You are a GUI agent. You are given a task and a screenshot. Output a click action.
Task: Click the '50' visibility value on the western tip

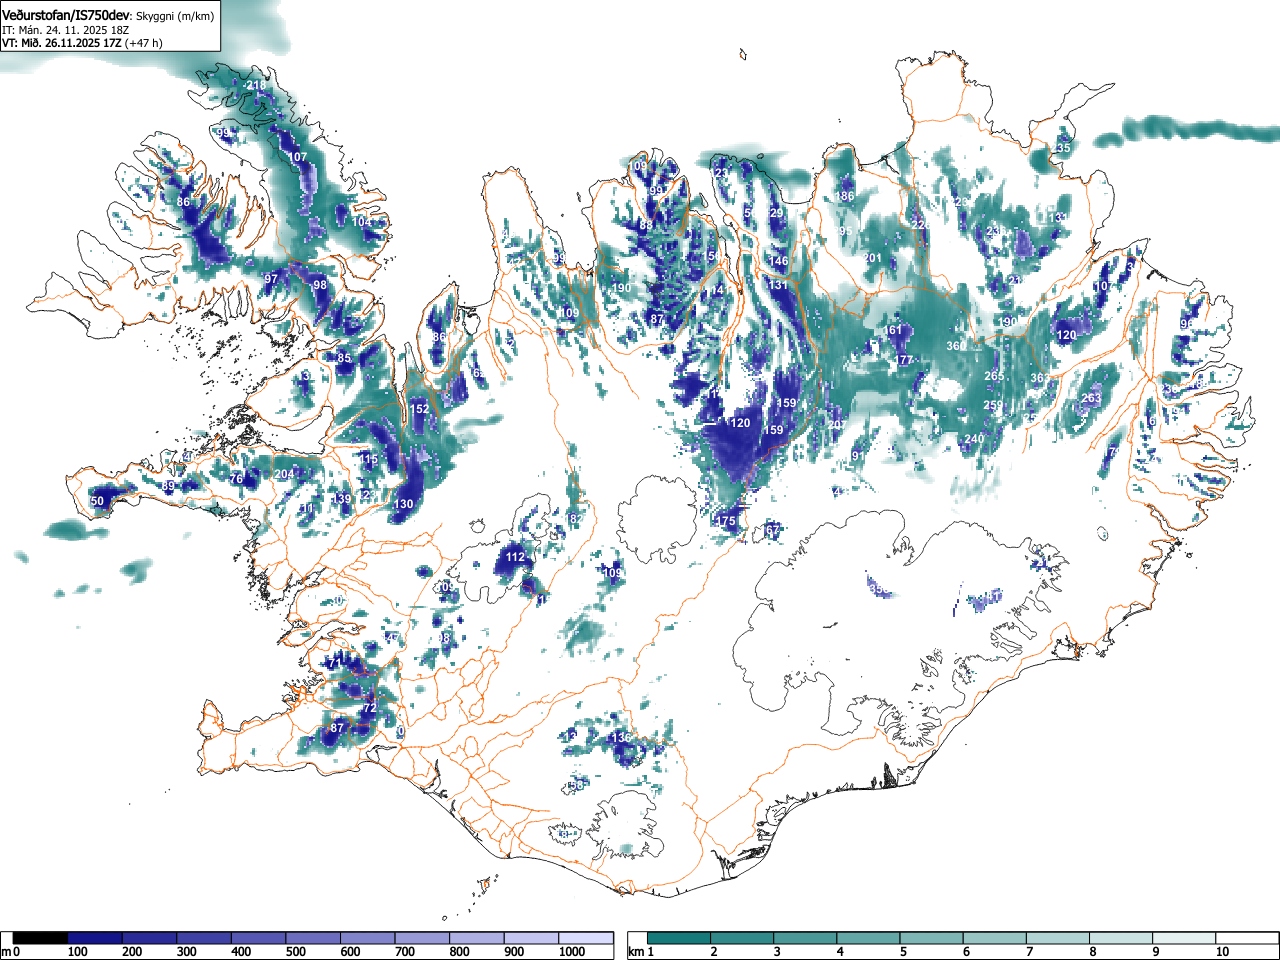(x=97, y=501)
